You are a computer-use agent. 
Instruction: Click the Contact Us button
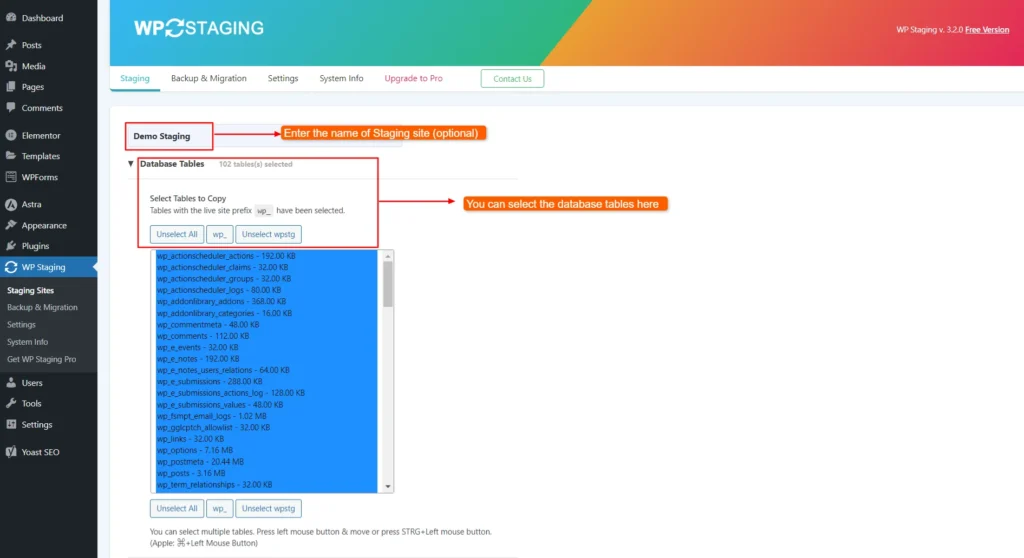coord(512,79)
